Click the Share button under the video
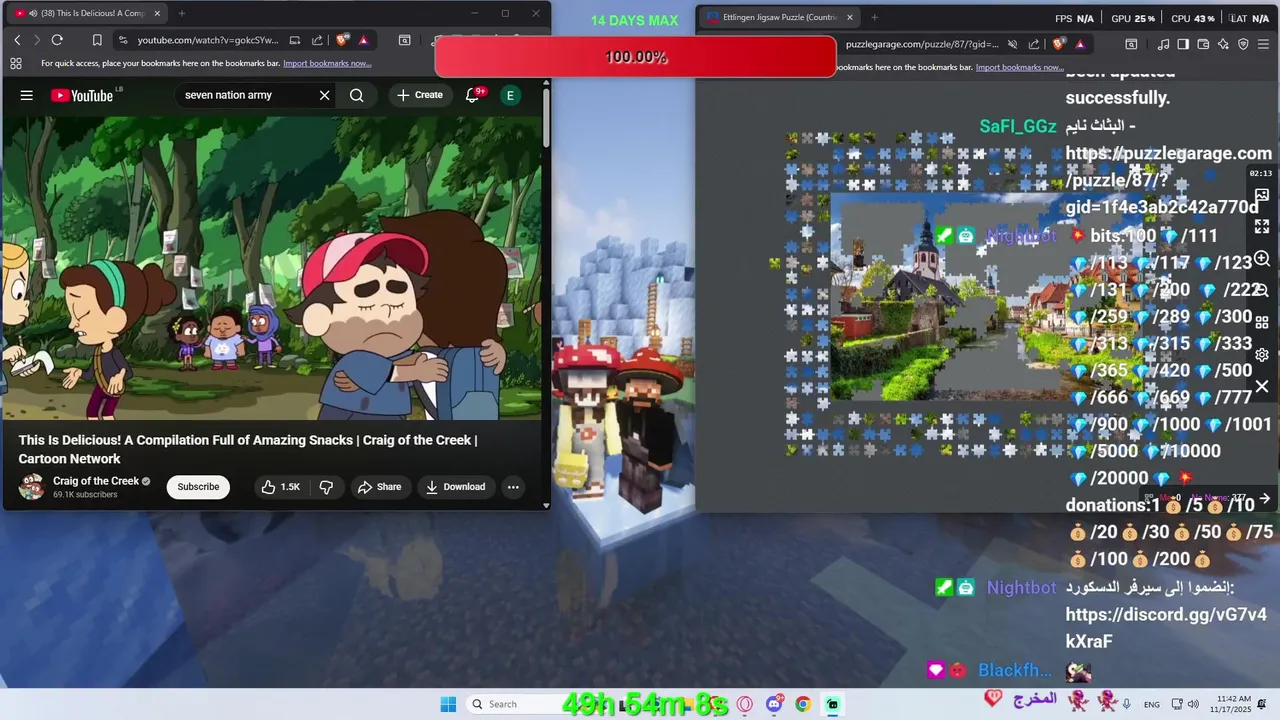The height and width of the screenshot is (720, 1280). point(379,487)
